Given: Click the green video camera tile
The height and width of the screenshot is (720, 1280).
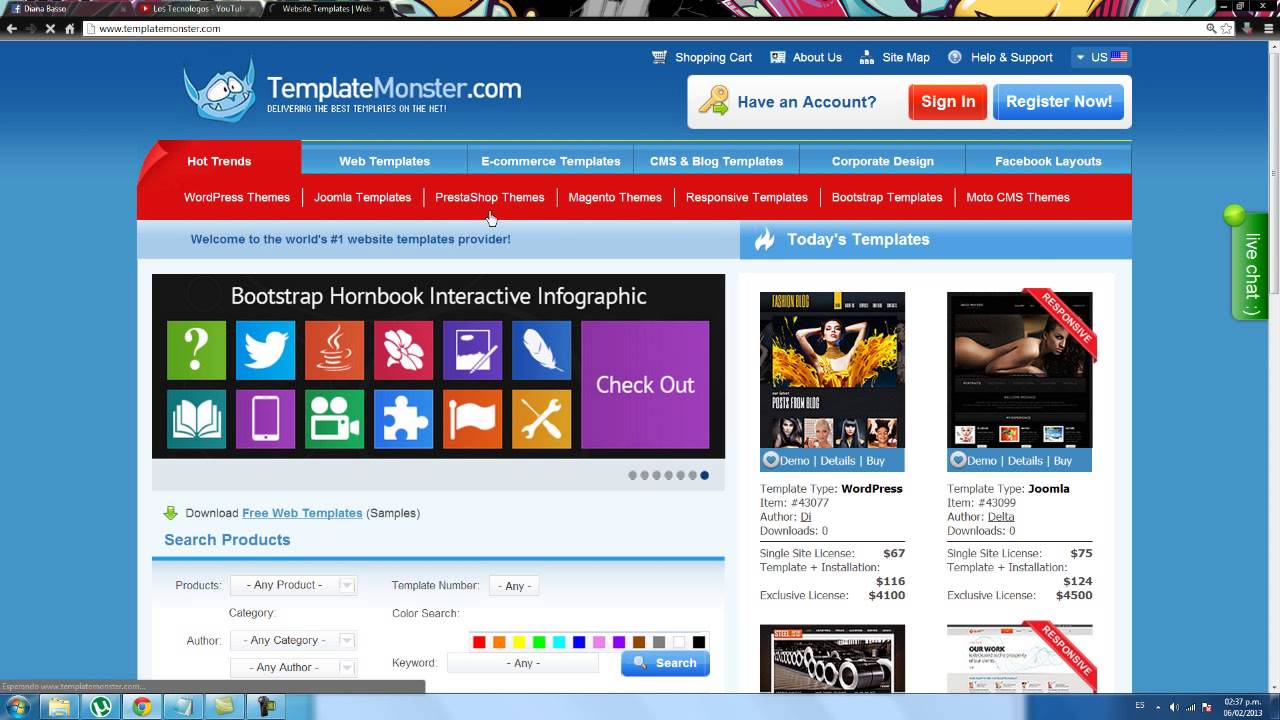Looking at the screenshot, I should pyautogui.click(x=334, y=419).
